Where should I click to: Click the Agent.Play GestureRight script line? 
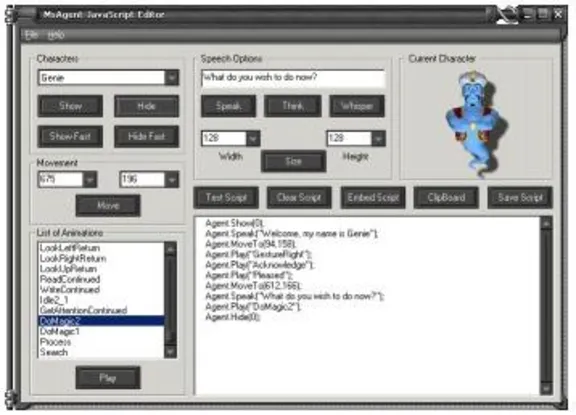coord(258,254)
